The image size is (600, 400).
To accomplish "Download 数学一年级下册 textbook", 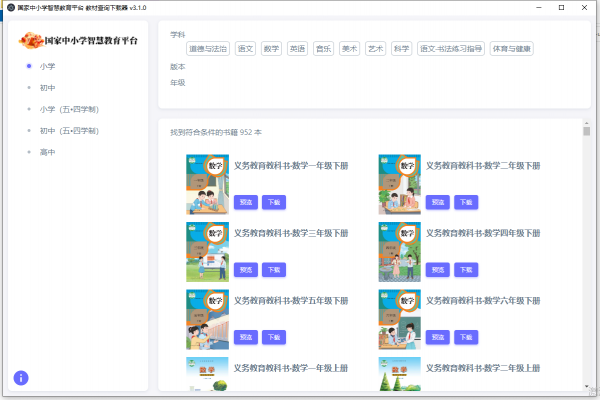I will tap(274, 202).
